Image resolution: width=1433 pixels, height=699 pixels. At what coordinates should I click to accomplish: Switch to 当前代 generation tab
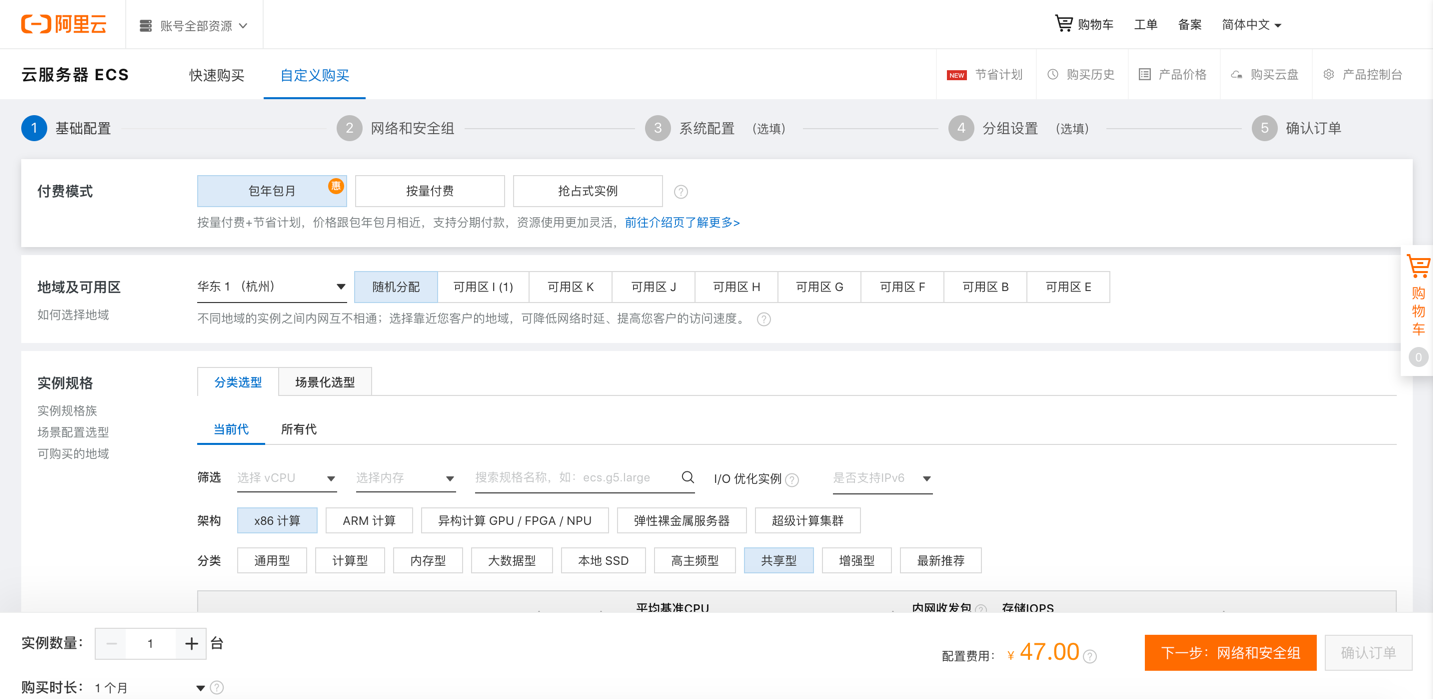231,430
